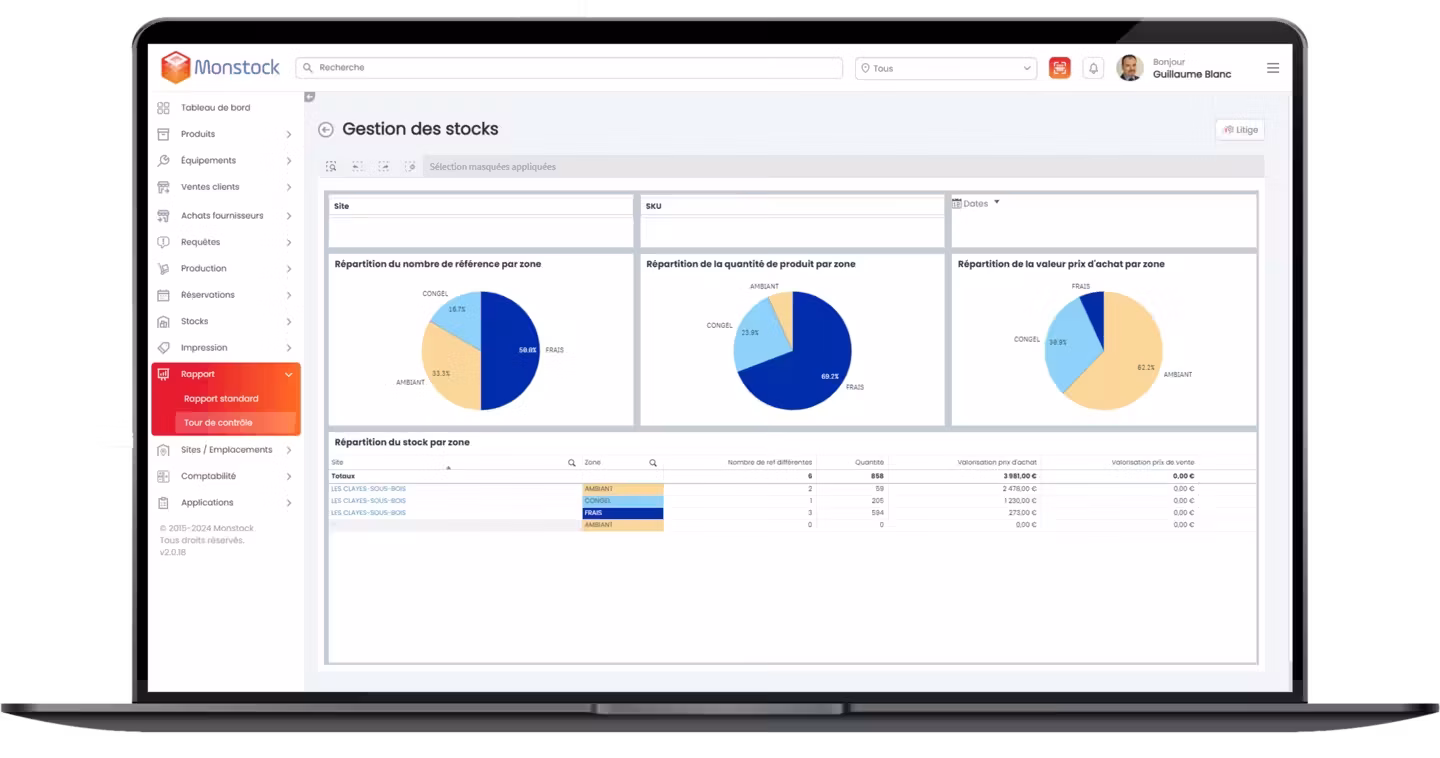Go back using arrow beside Gestion des stocks

pos(325,130)
